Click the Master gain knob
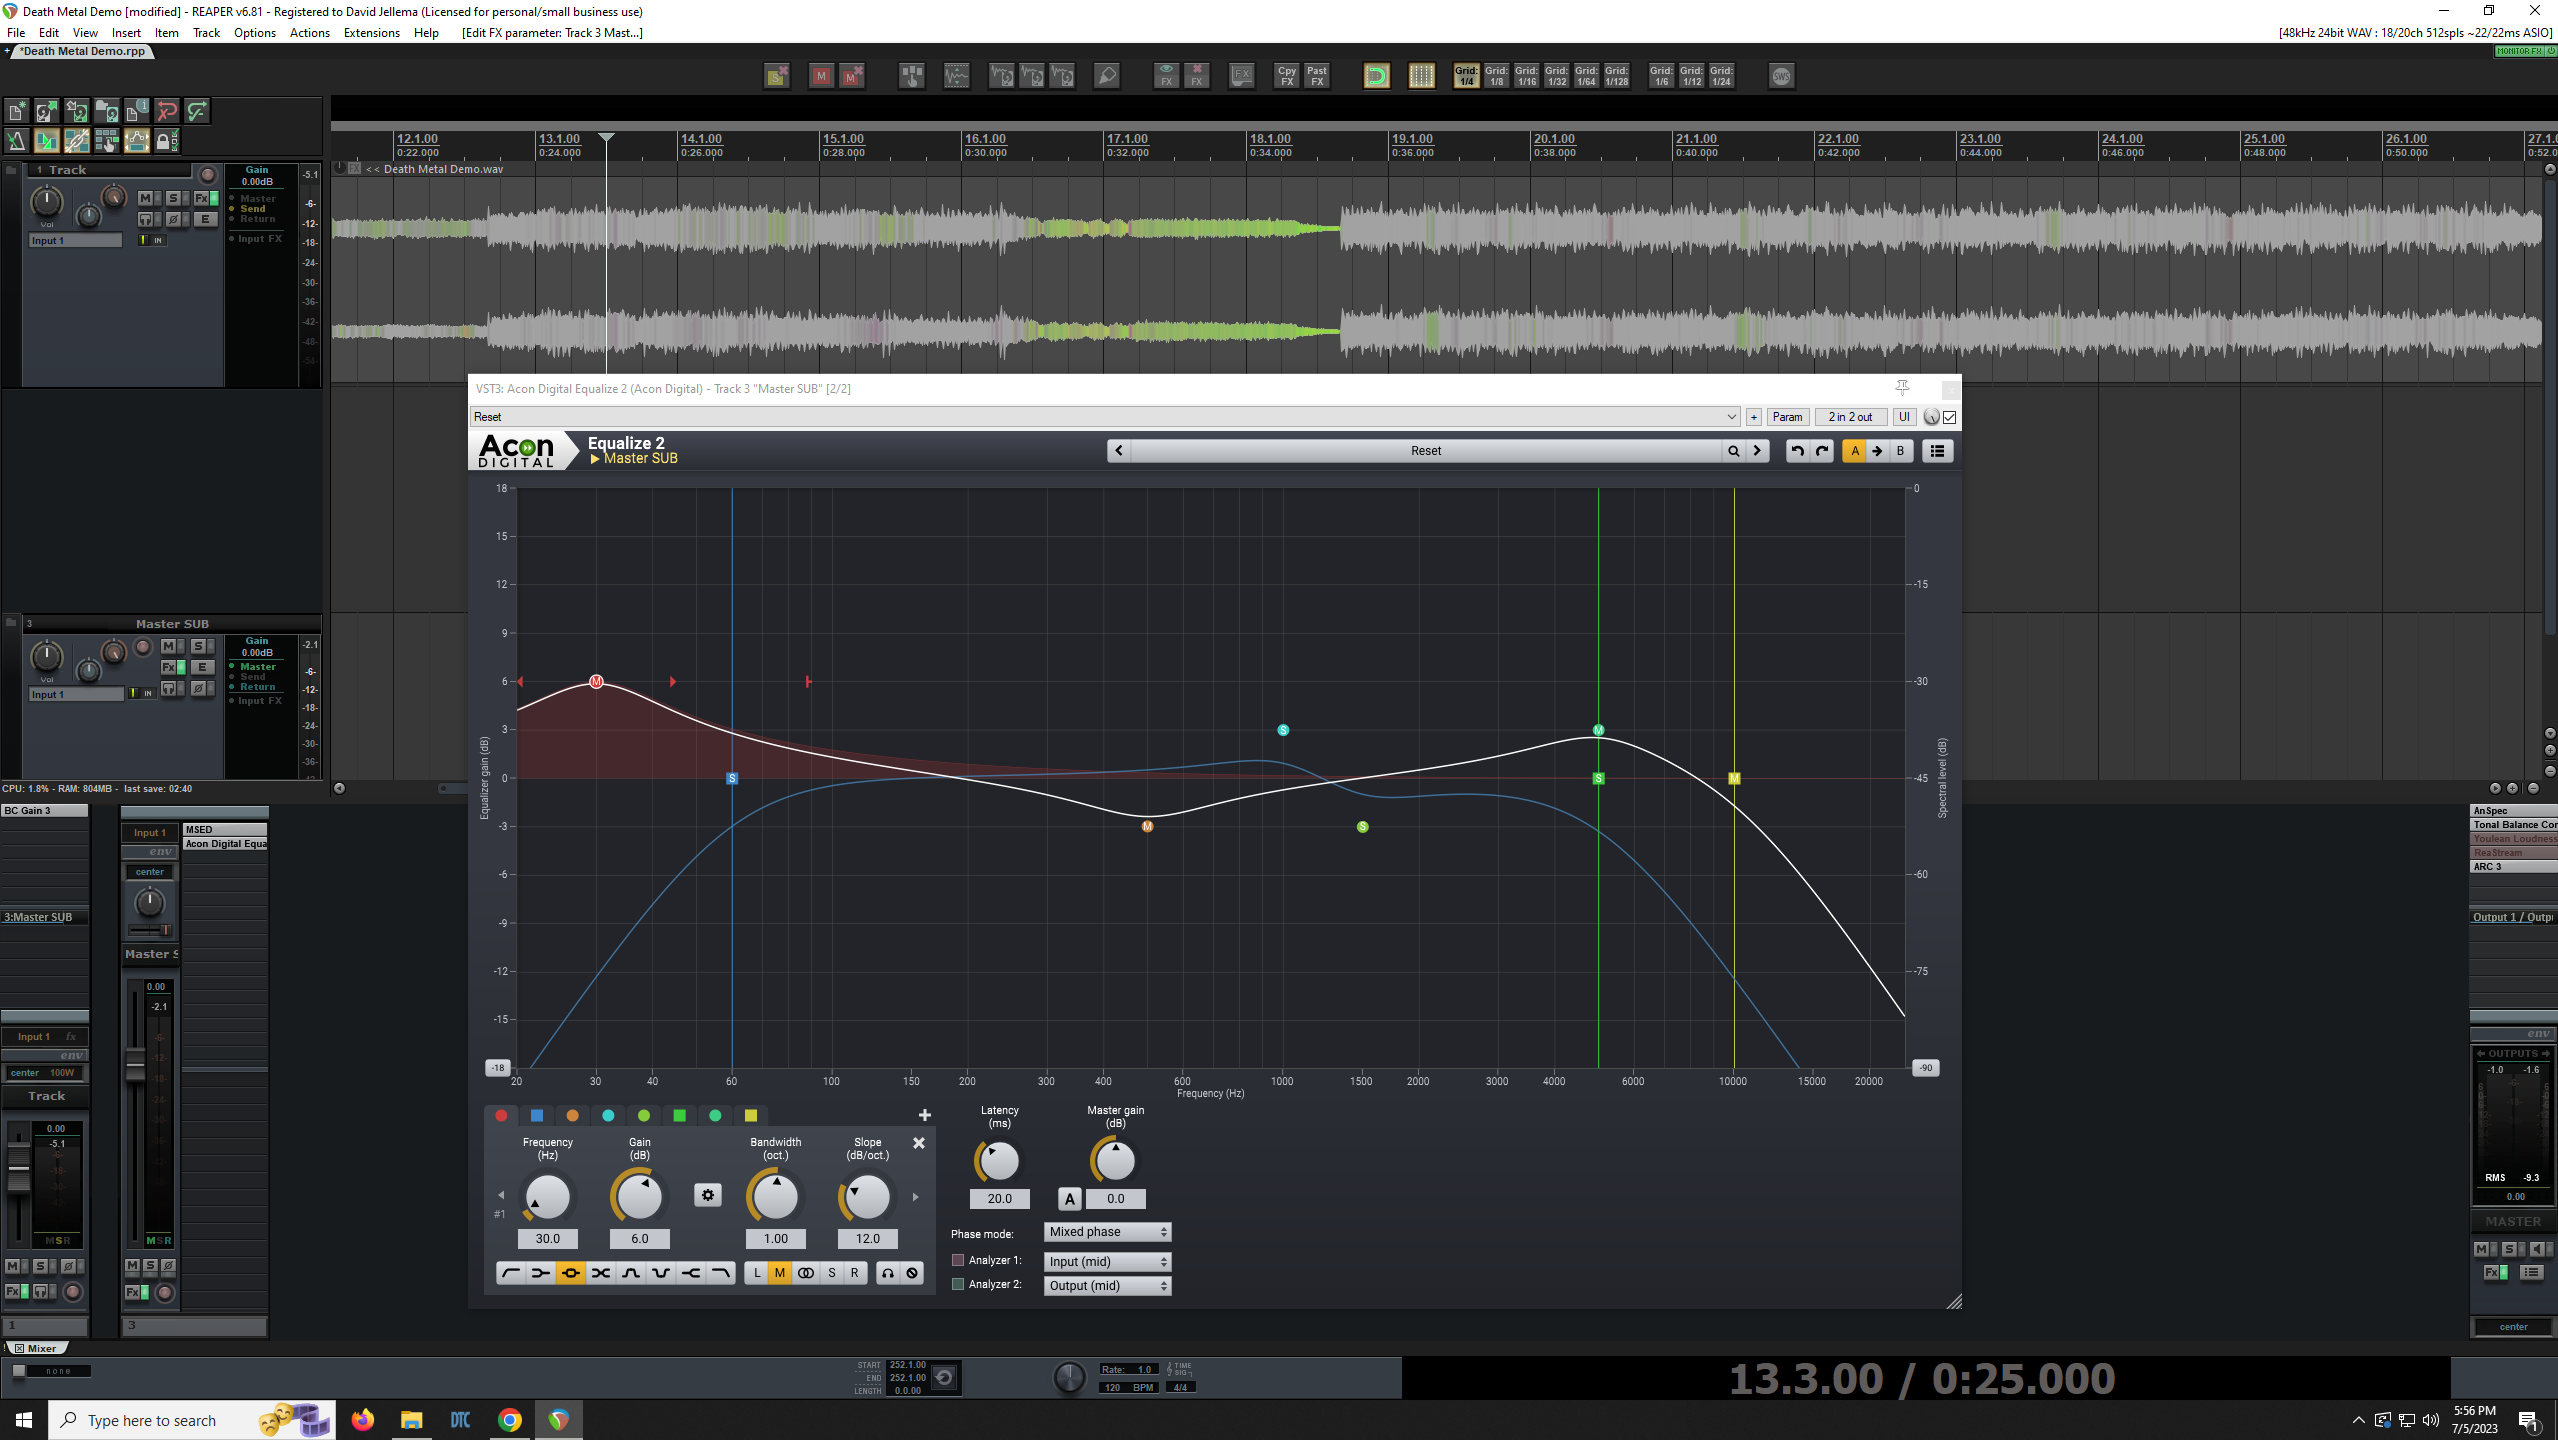The width and height of the screenshot is (2558, 1440). click(x=1115, y=1161)
